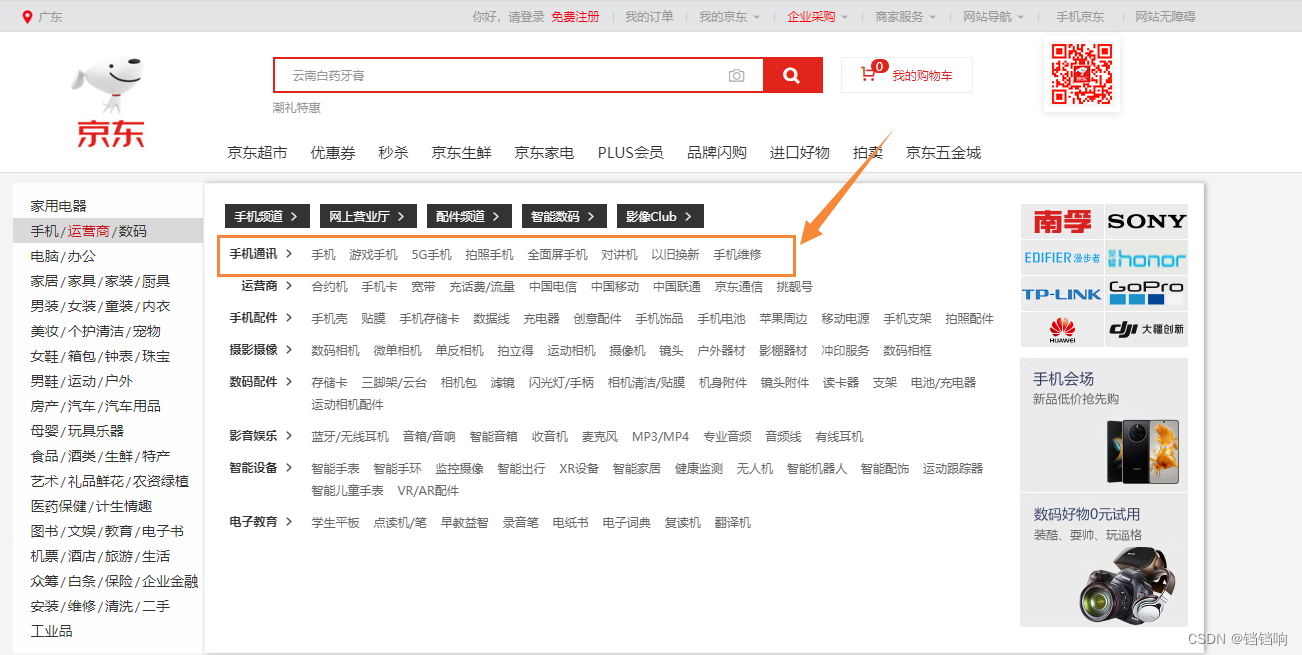Open the 秒杀 nav tab
Screen dimensions: 1302x655
coord(393,153)
